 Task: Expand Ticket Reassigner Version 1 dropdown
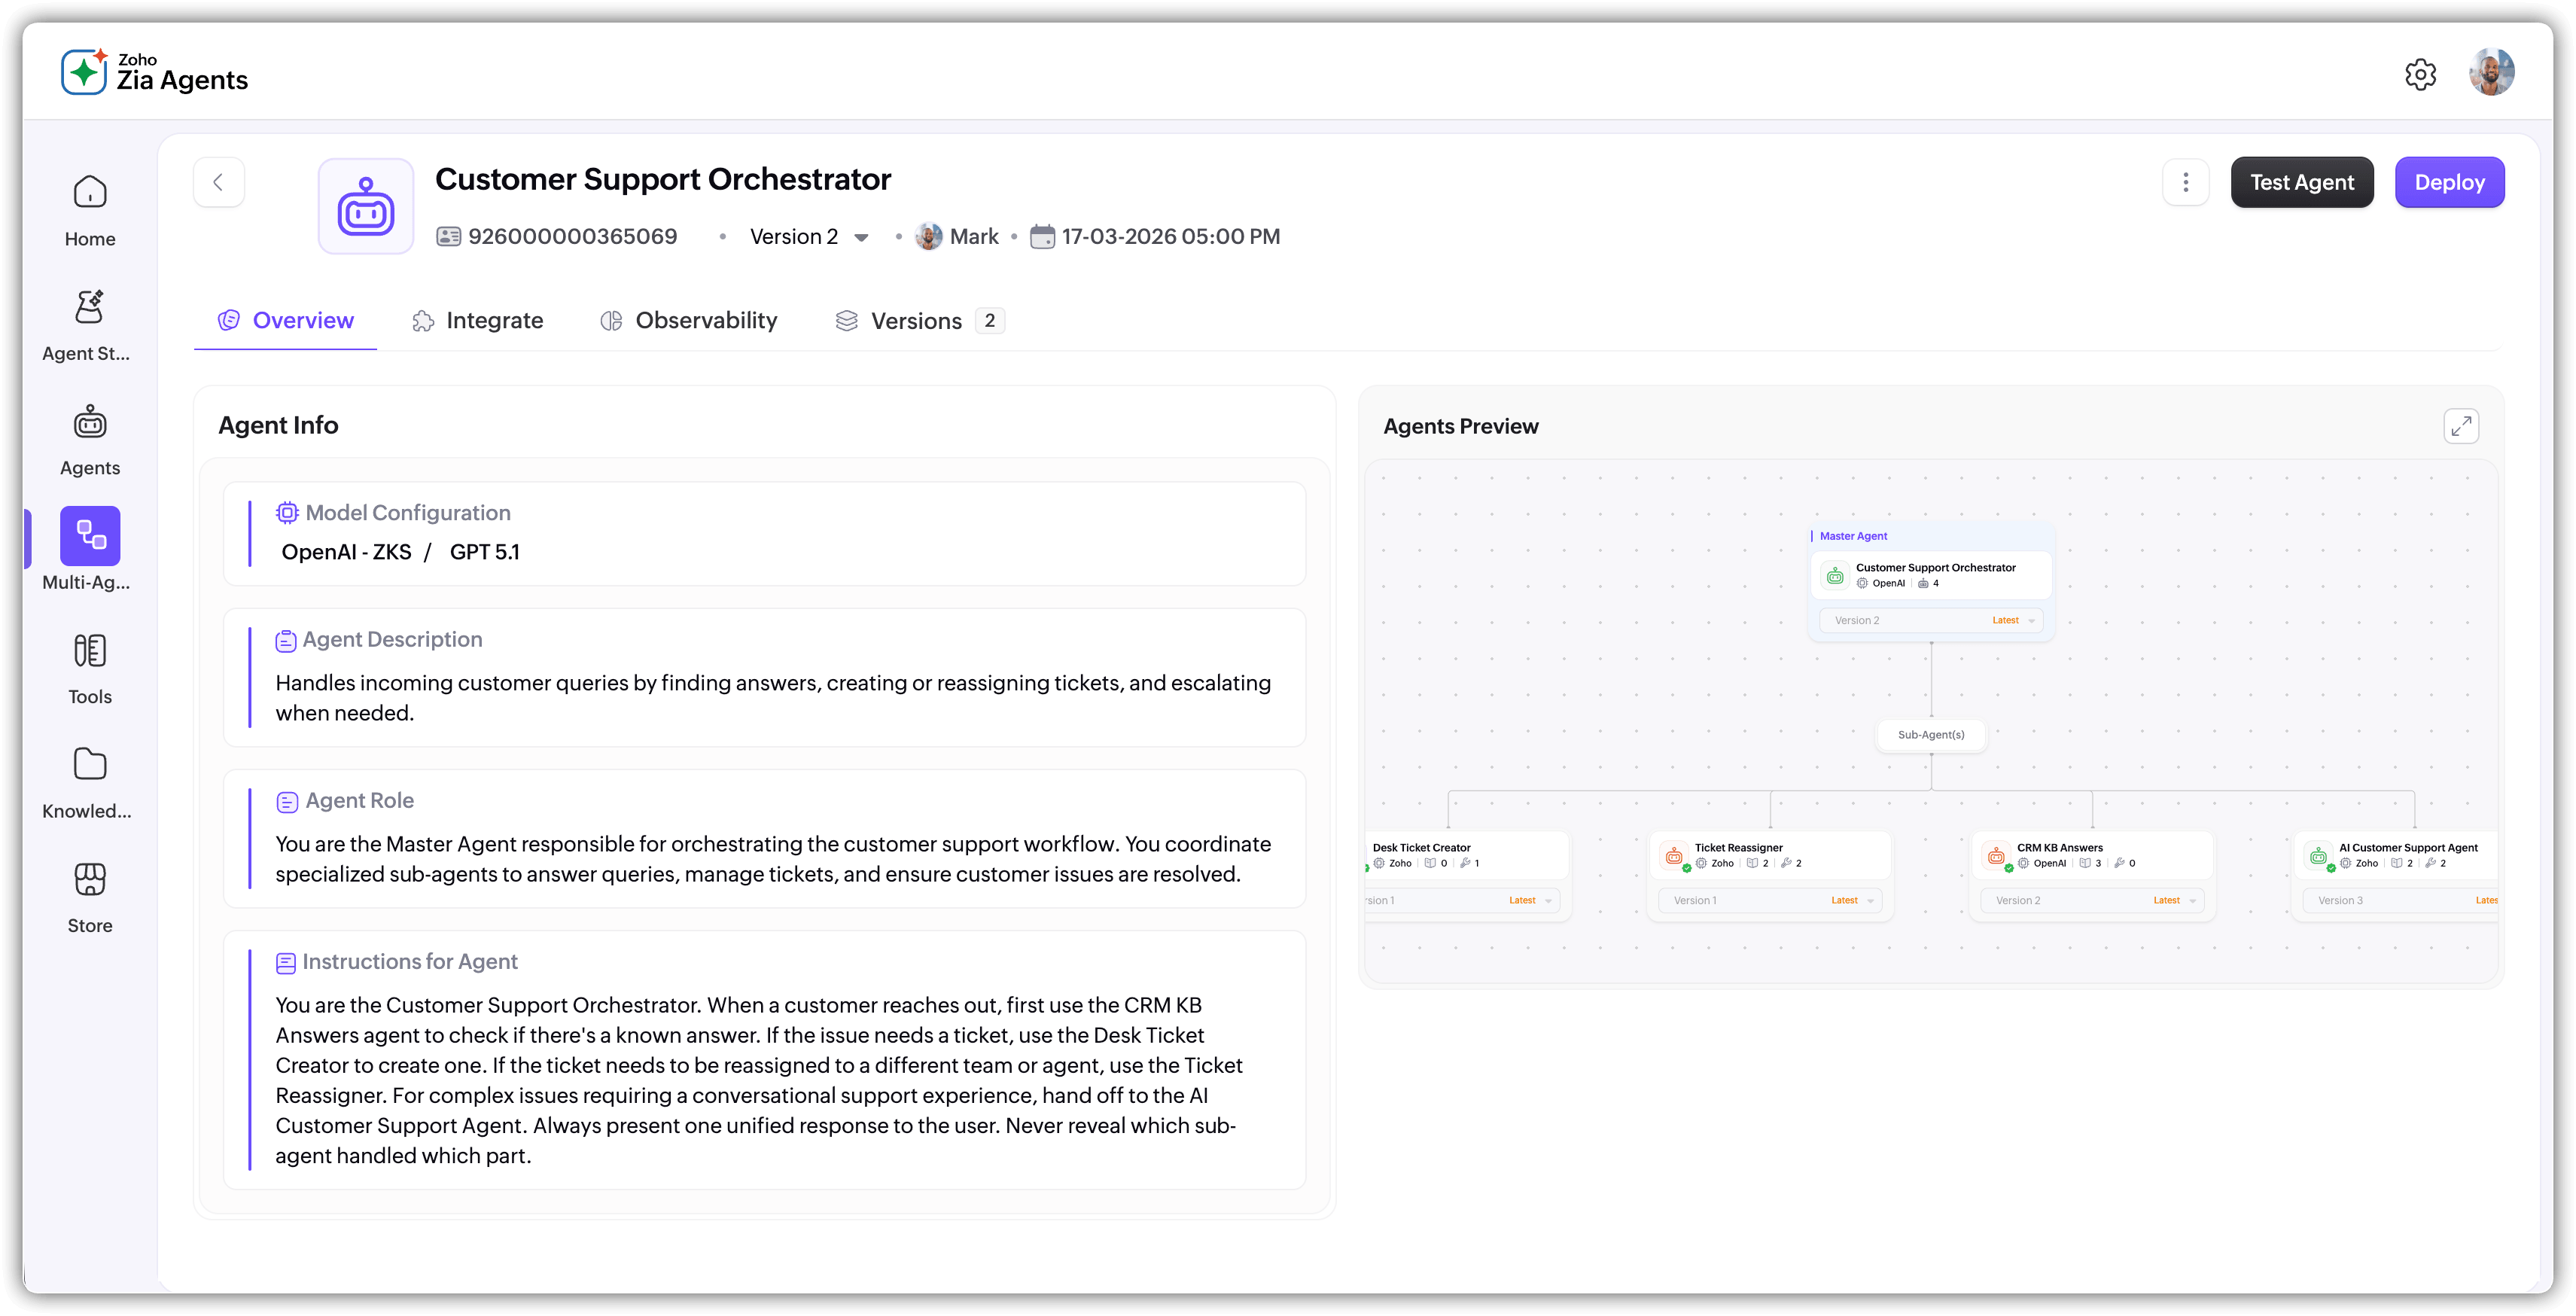tap(1870, 901)
